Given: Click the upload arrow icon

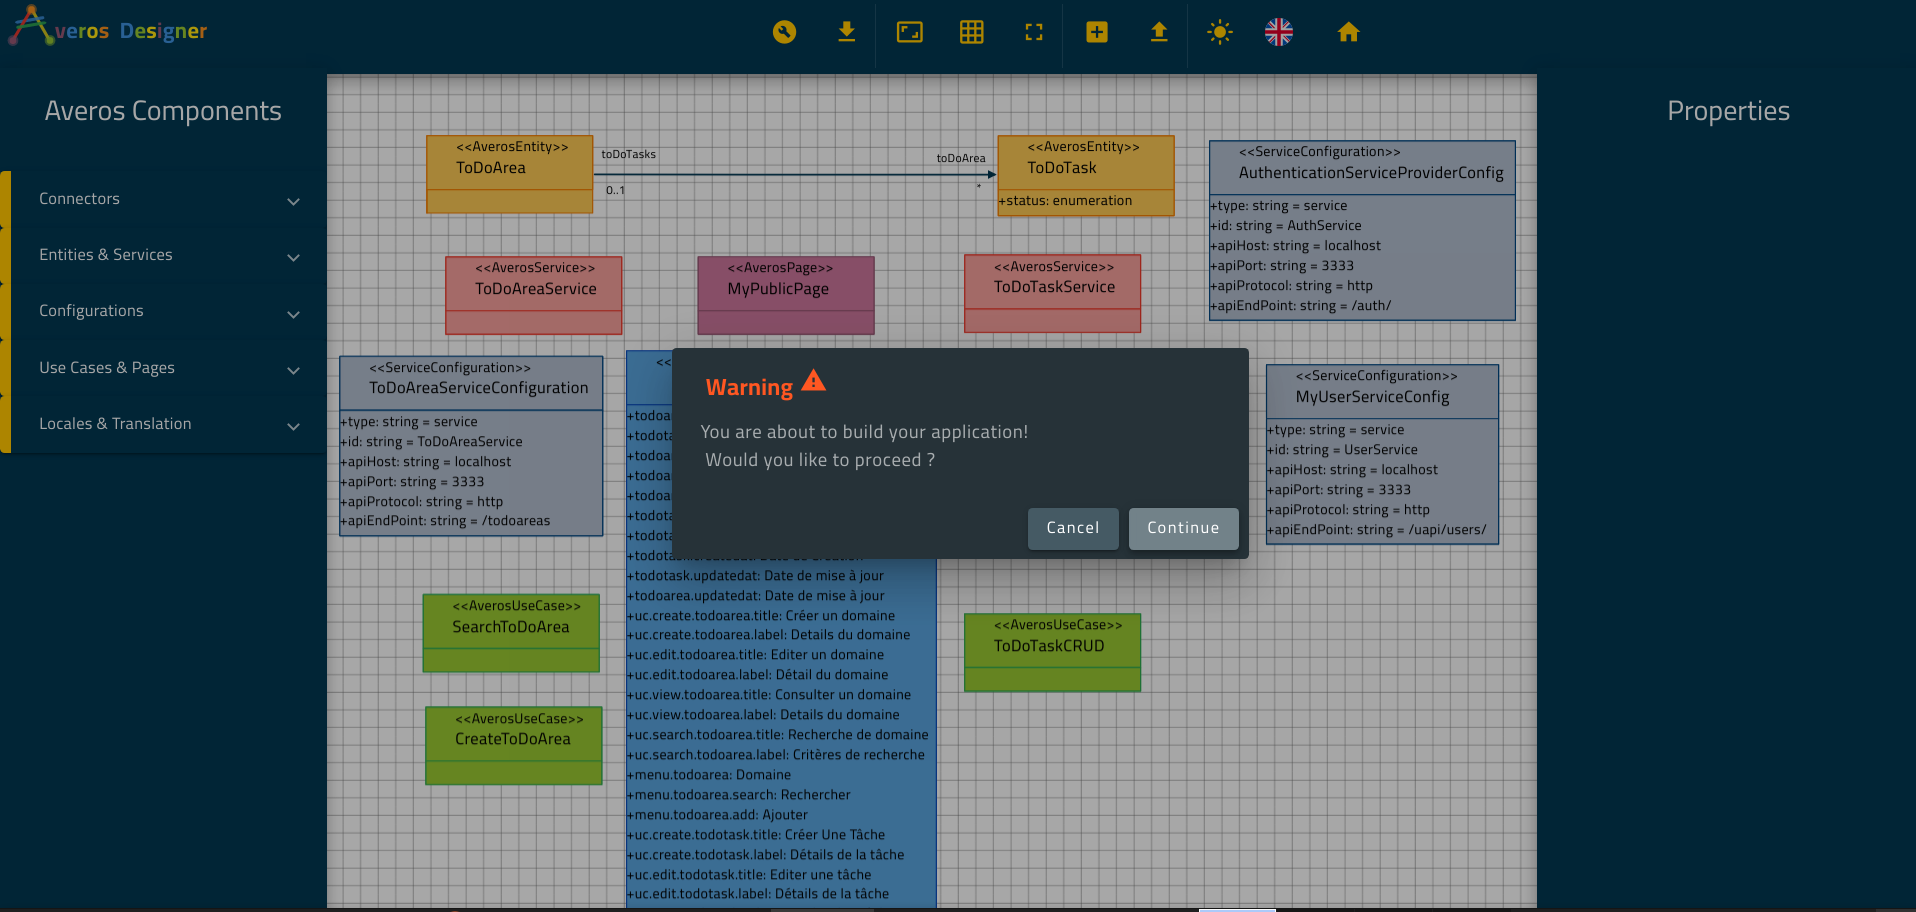Looking at the screenshot, I should 1158,32.
